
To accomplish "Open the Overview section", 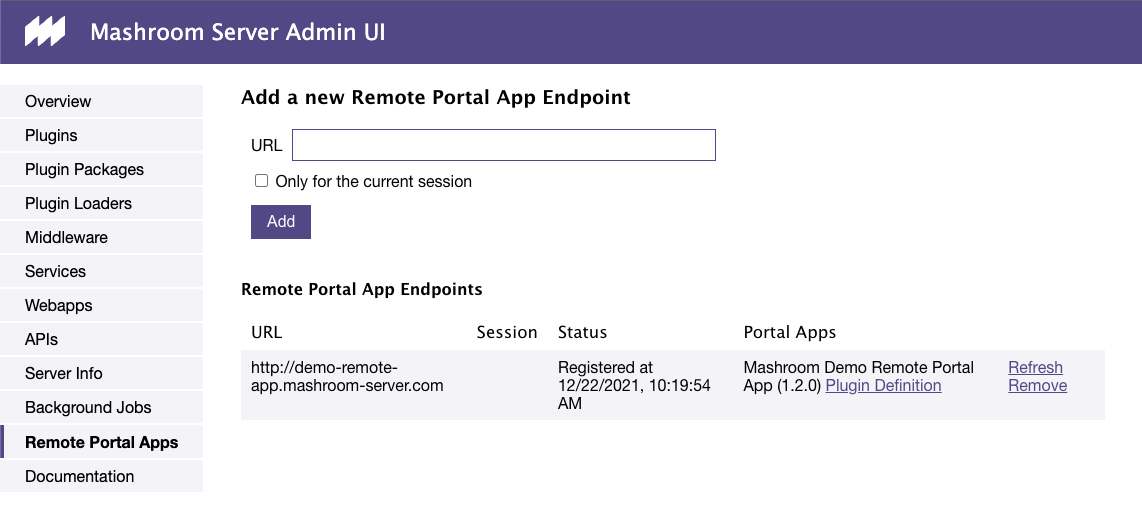I will [x=101, y=101].
